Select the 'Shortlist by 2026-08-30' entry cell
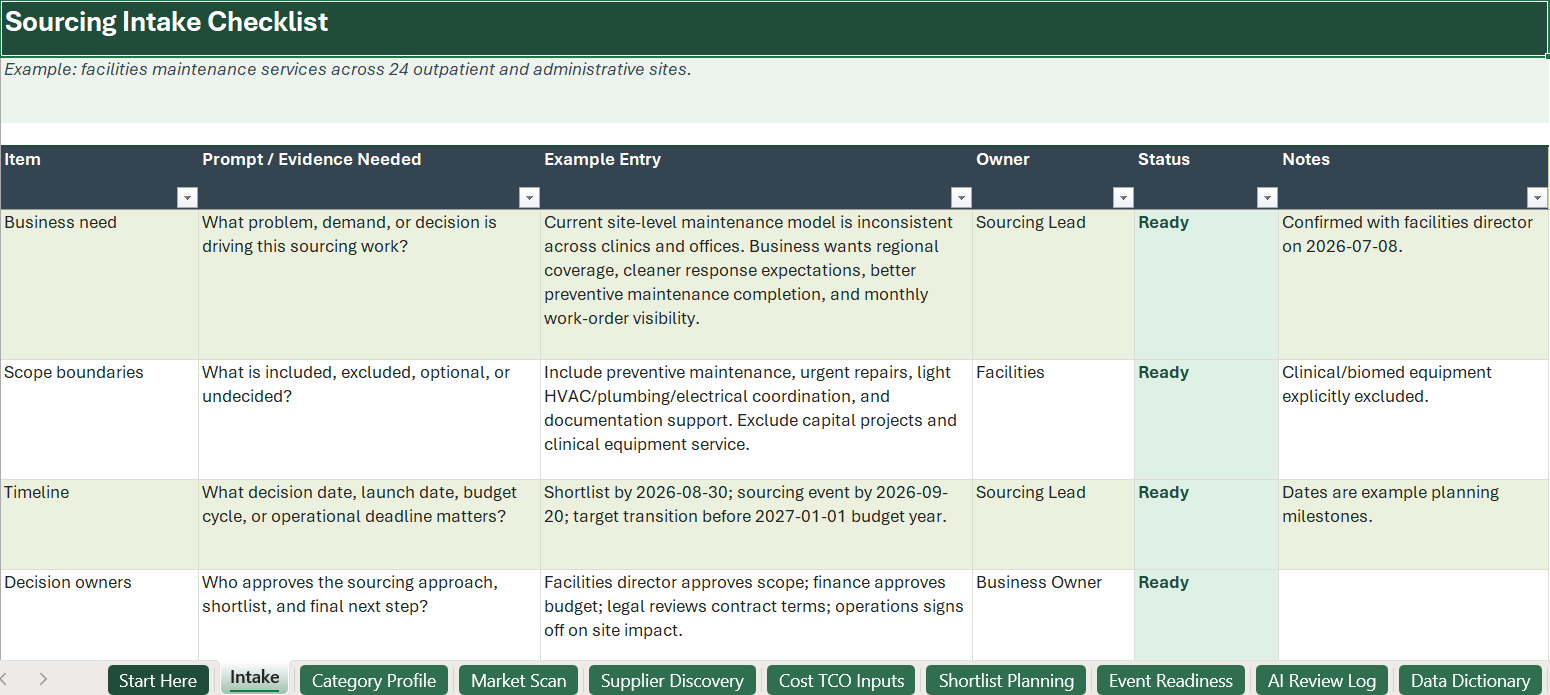 click(x=756, y=524)
